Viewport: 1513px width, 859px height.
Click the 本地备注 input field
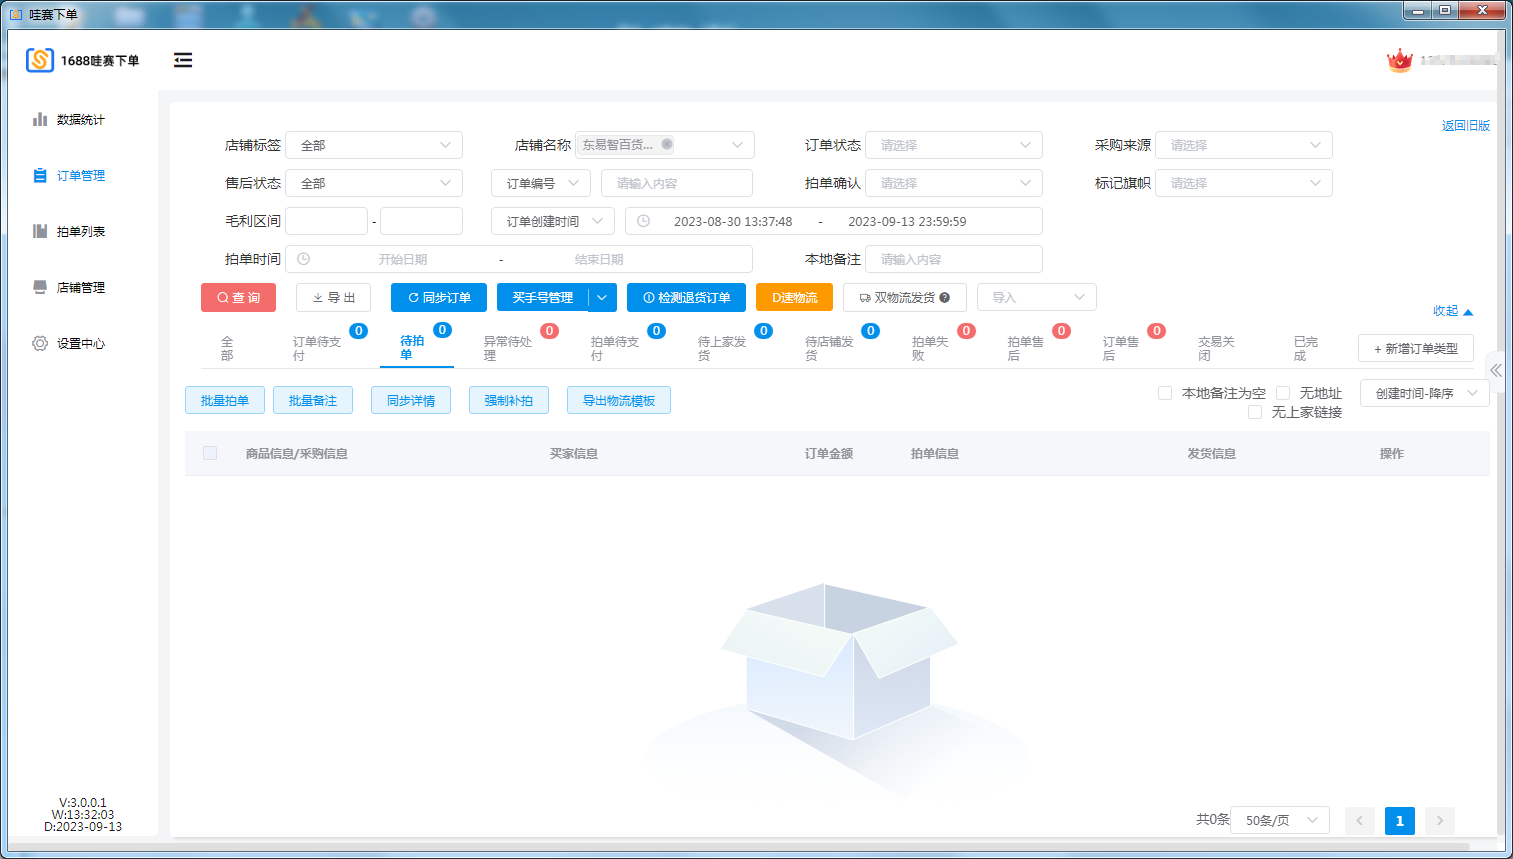tap(954, 259)
